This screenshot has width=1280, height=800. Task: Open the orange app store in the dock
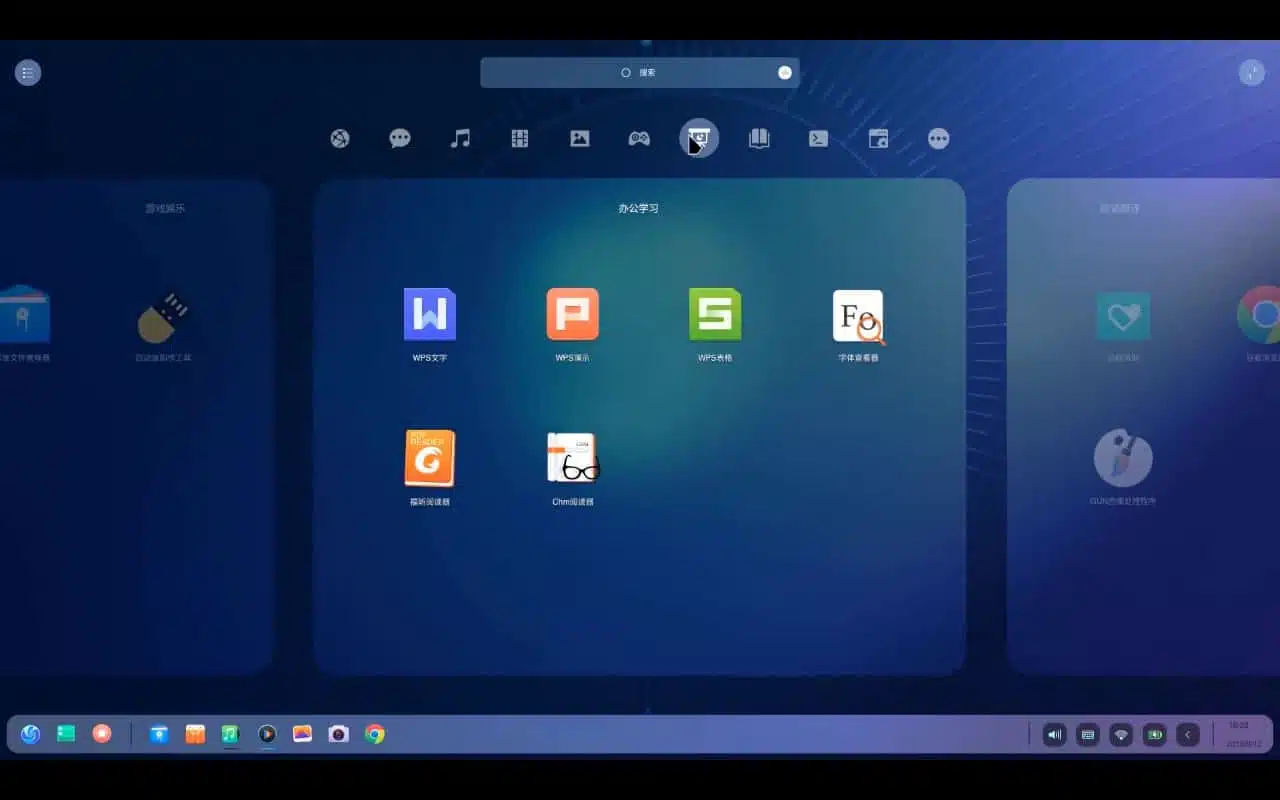(195, 734)
